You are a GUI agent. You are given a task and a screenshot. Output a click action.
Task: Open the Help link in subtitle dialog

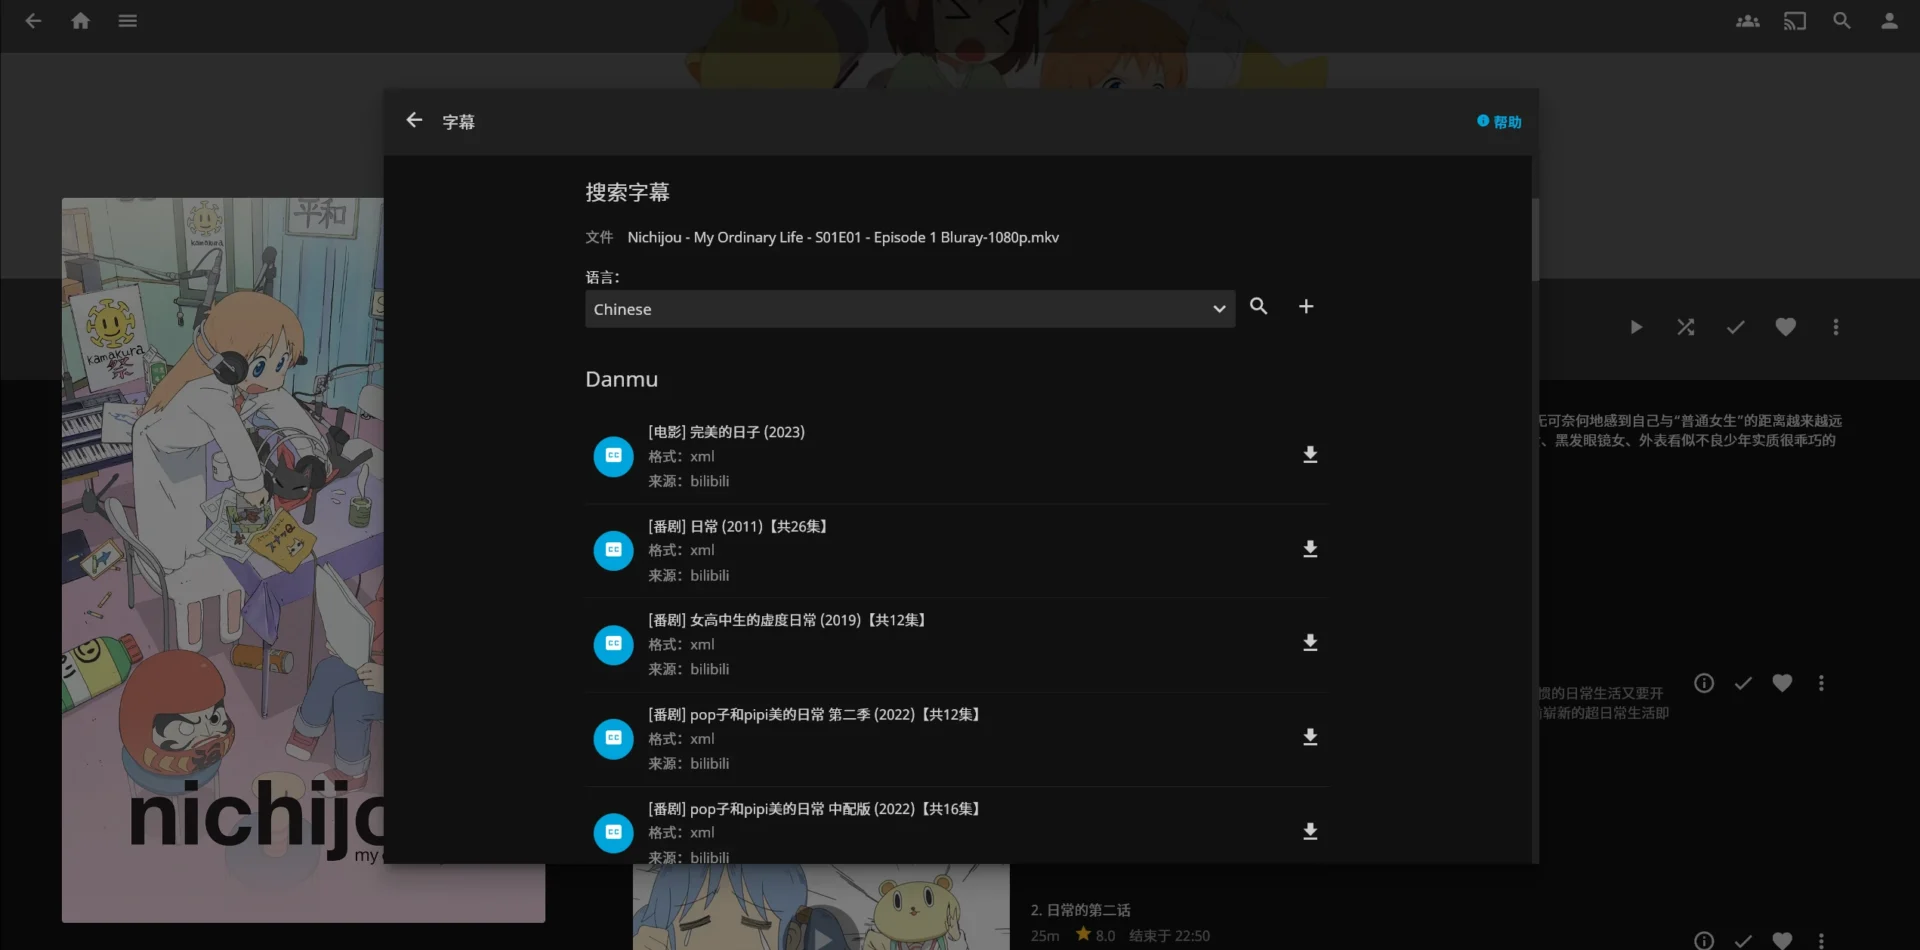pyautogui.click(x=1499, y=122)
